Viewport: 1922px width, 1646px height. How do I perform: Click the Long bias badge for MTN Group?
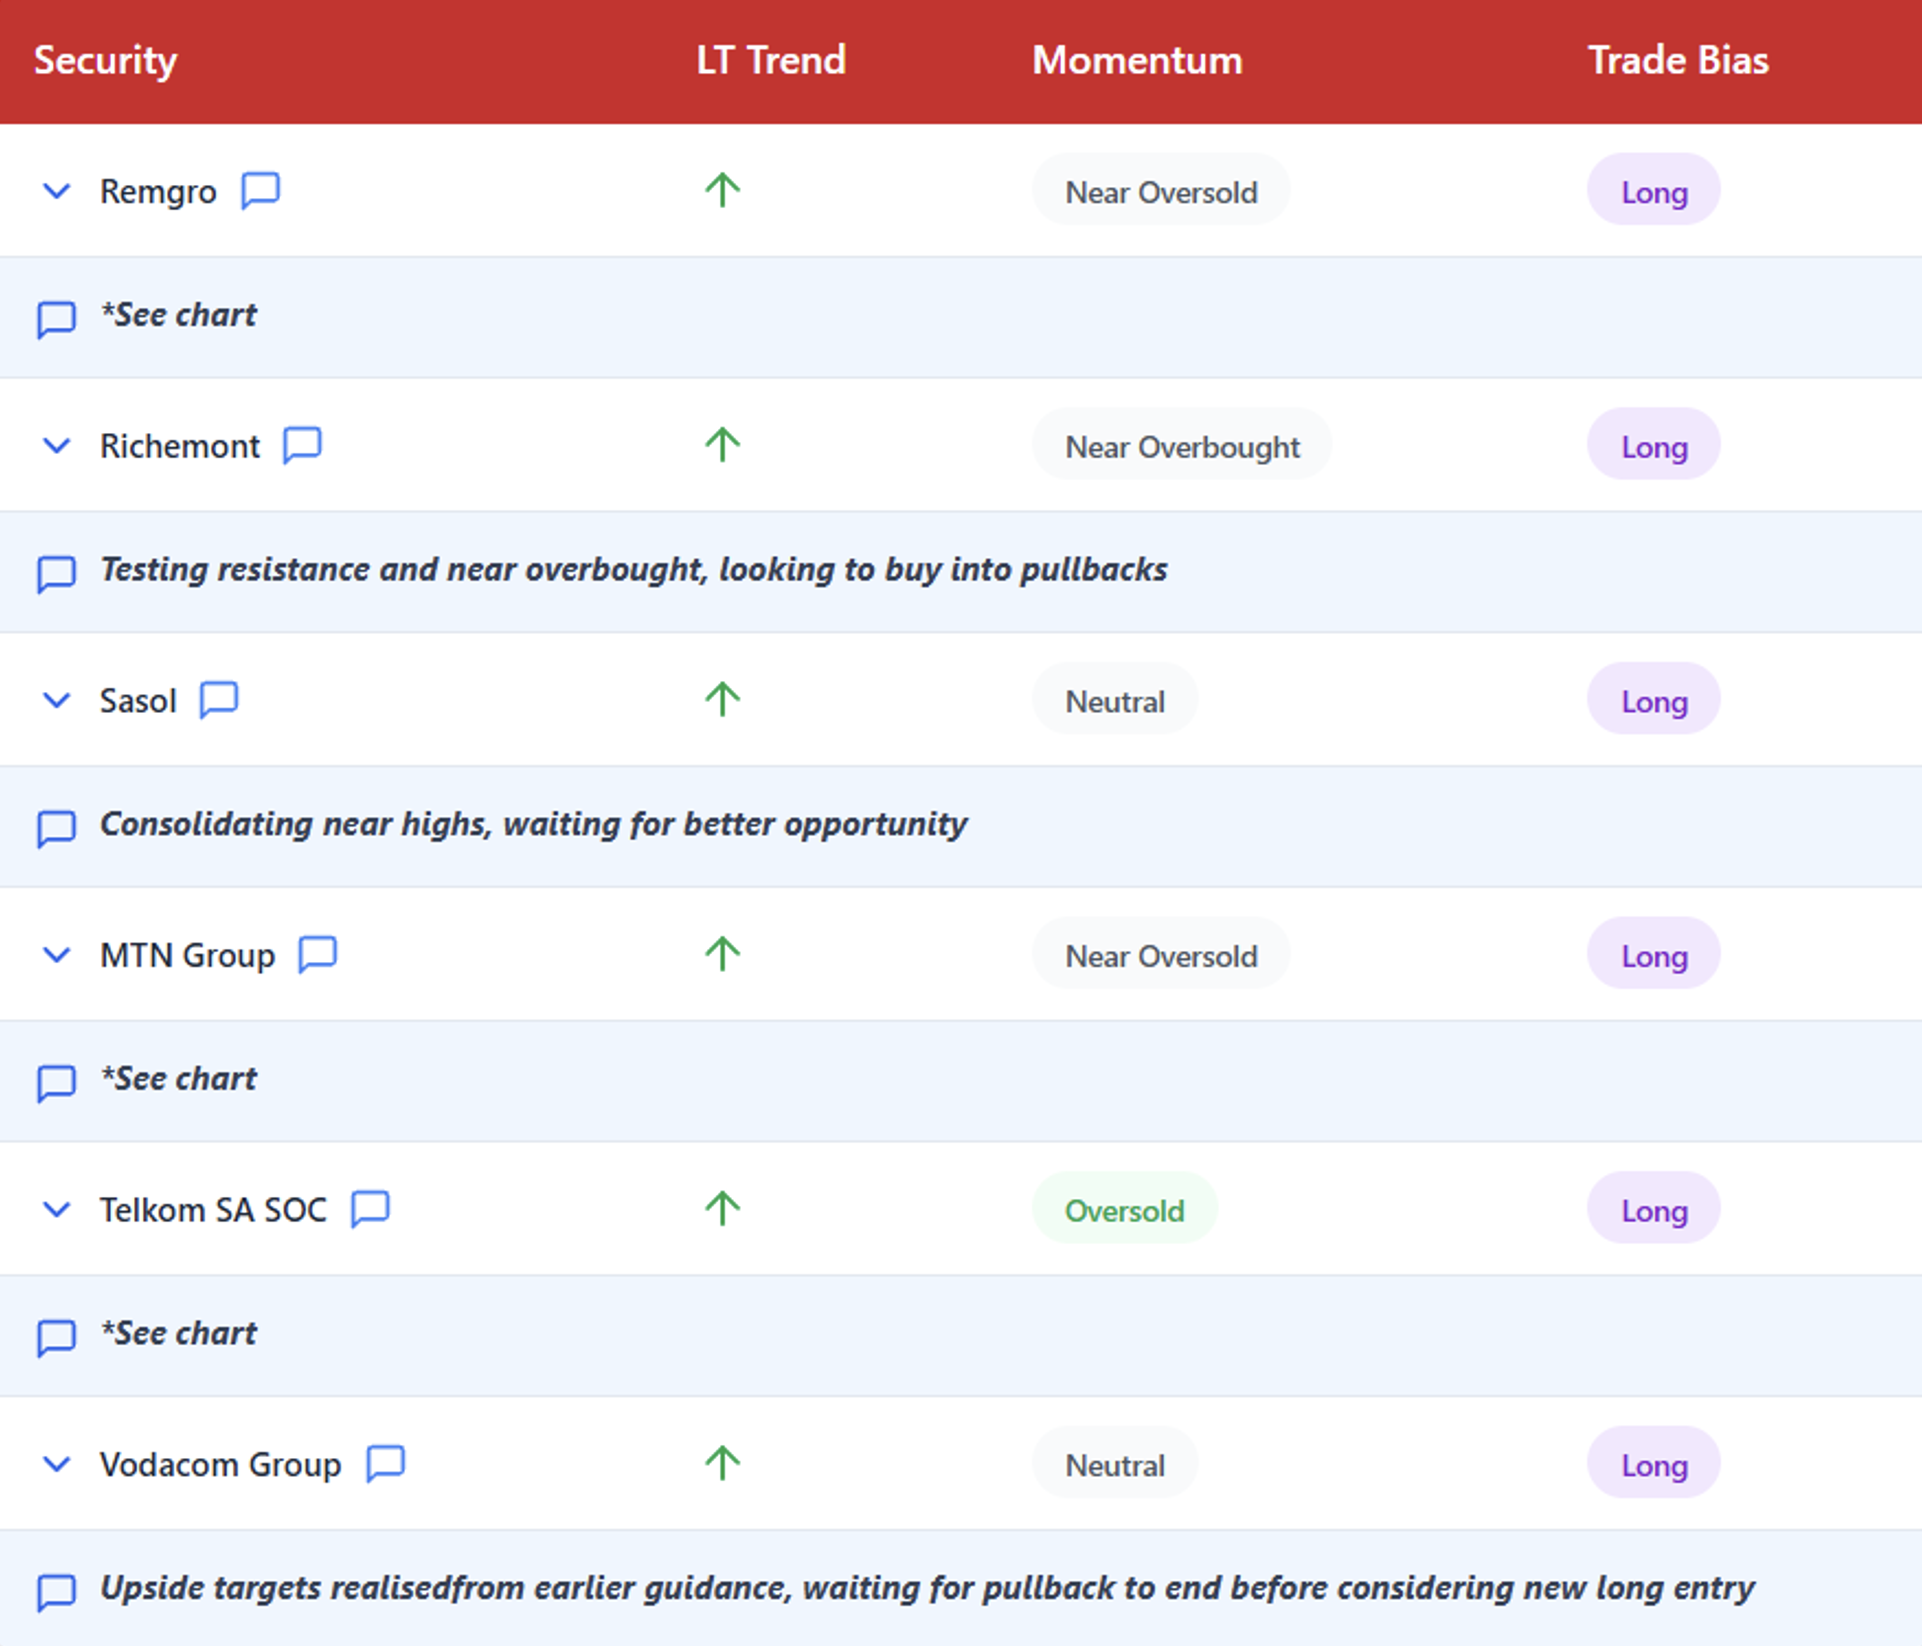click(1654, 955)
